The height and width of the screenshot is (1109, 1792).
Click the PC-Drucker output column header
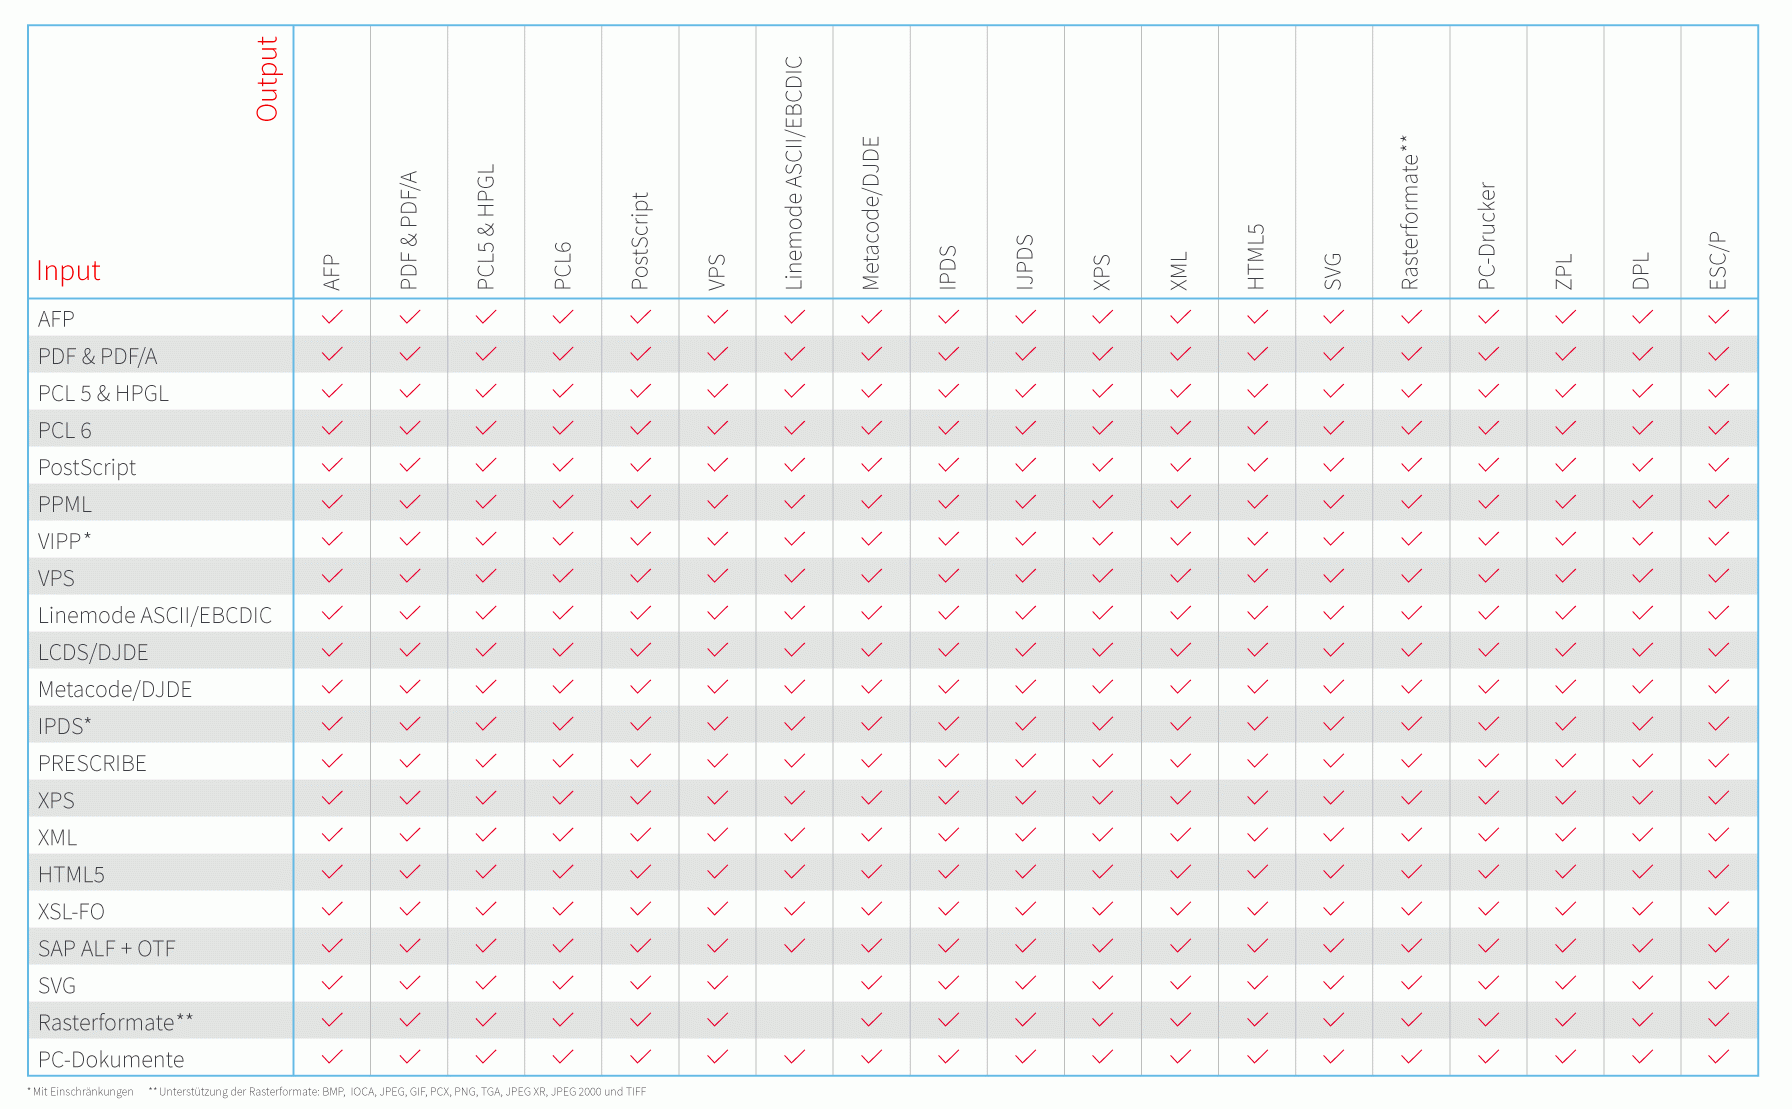point(1488,236)
